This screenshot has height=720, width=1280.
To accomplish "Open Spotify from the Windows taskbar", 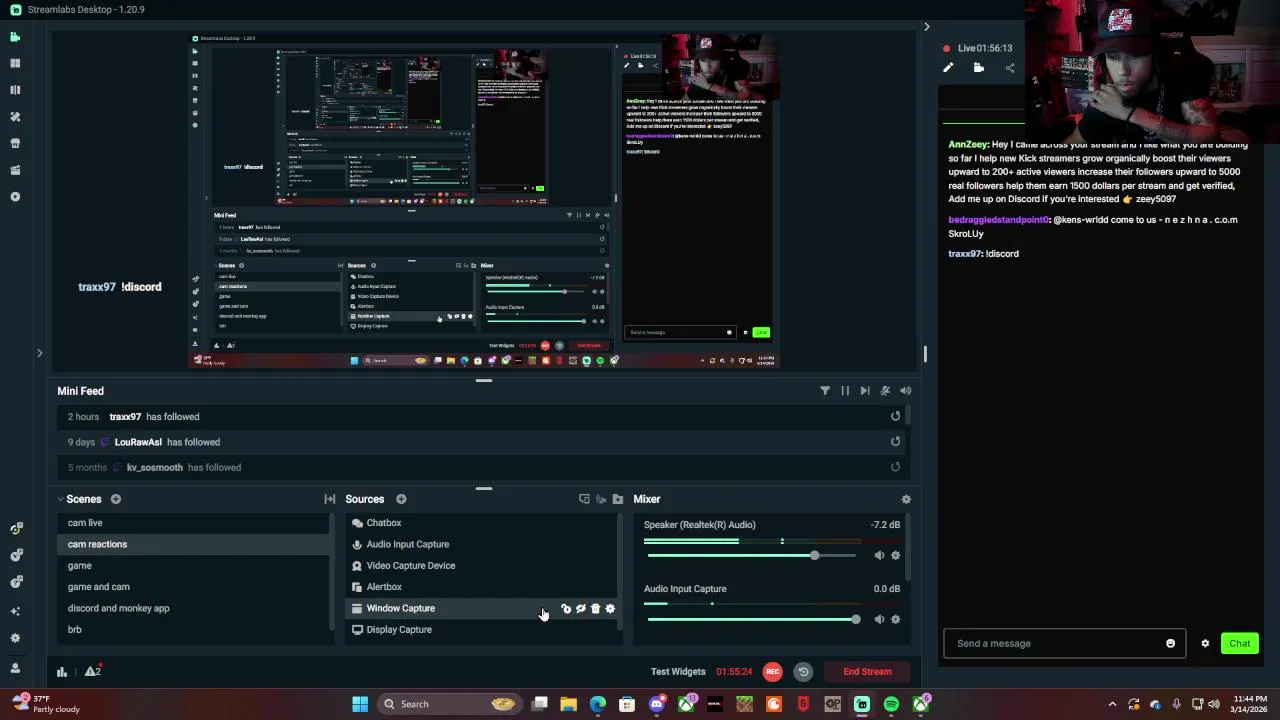I will [x=891, y=704].
